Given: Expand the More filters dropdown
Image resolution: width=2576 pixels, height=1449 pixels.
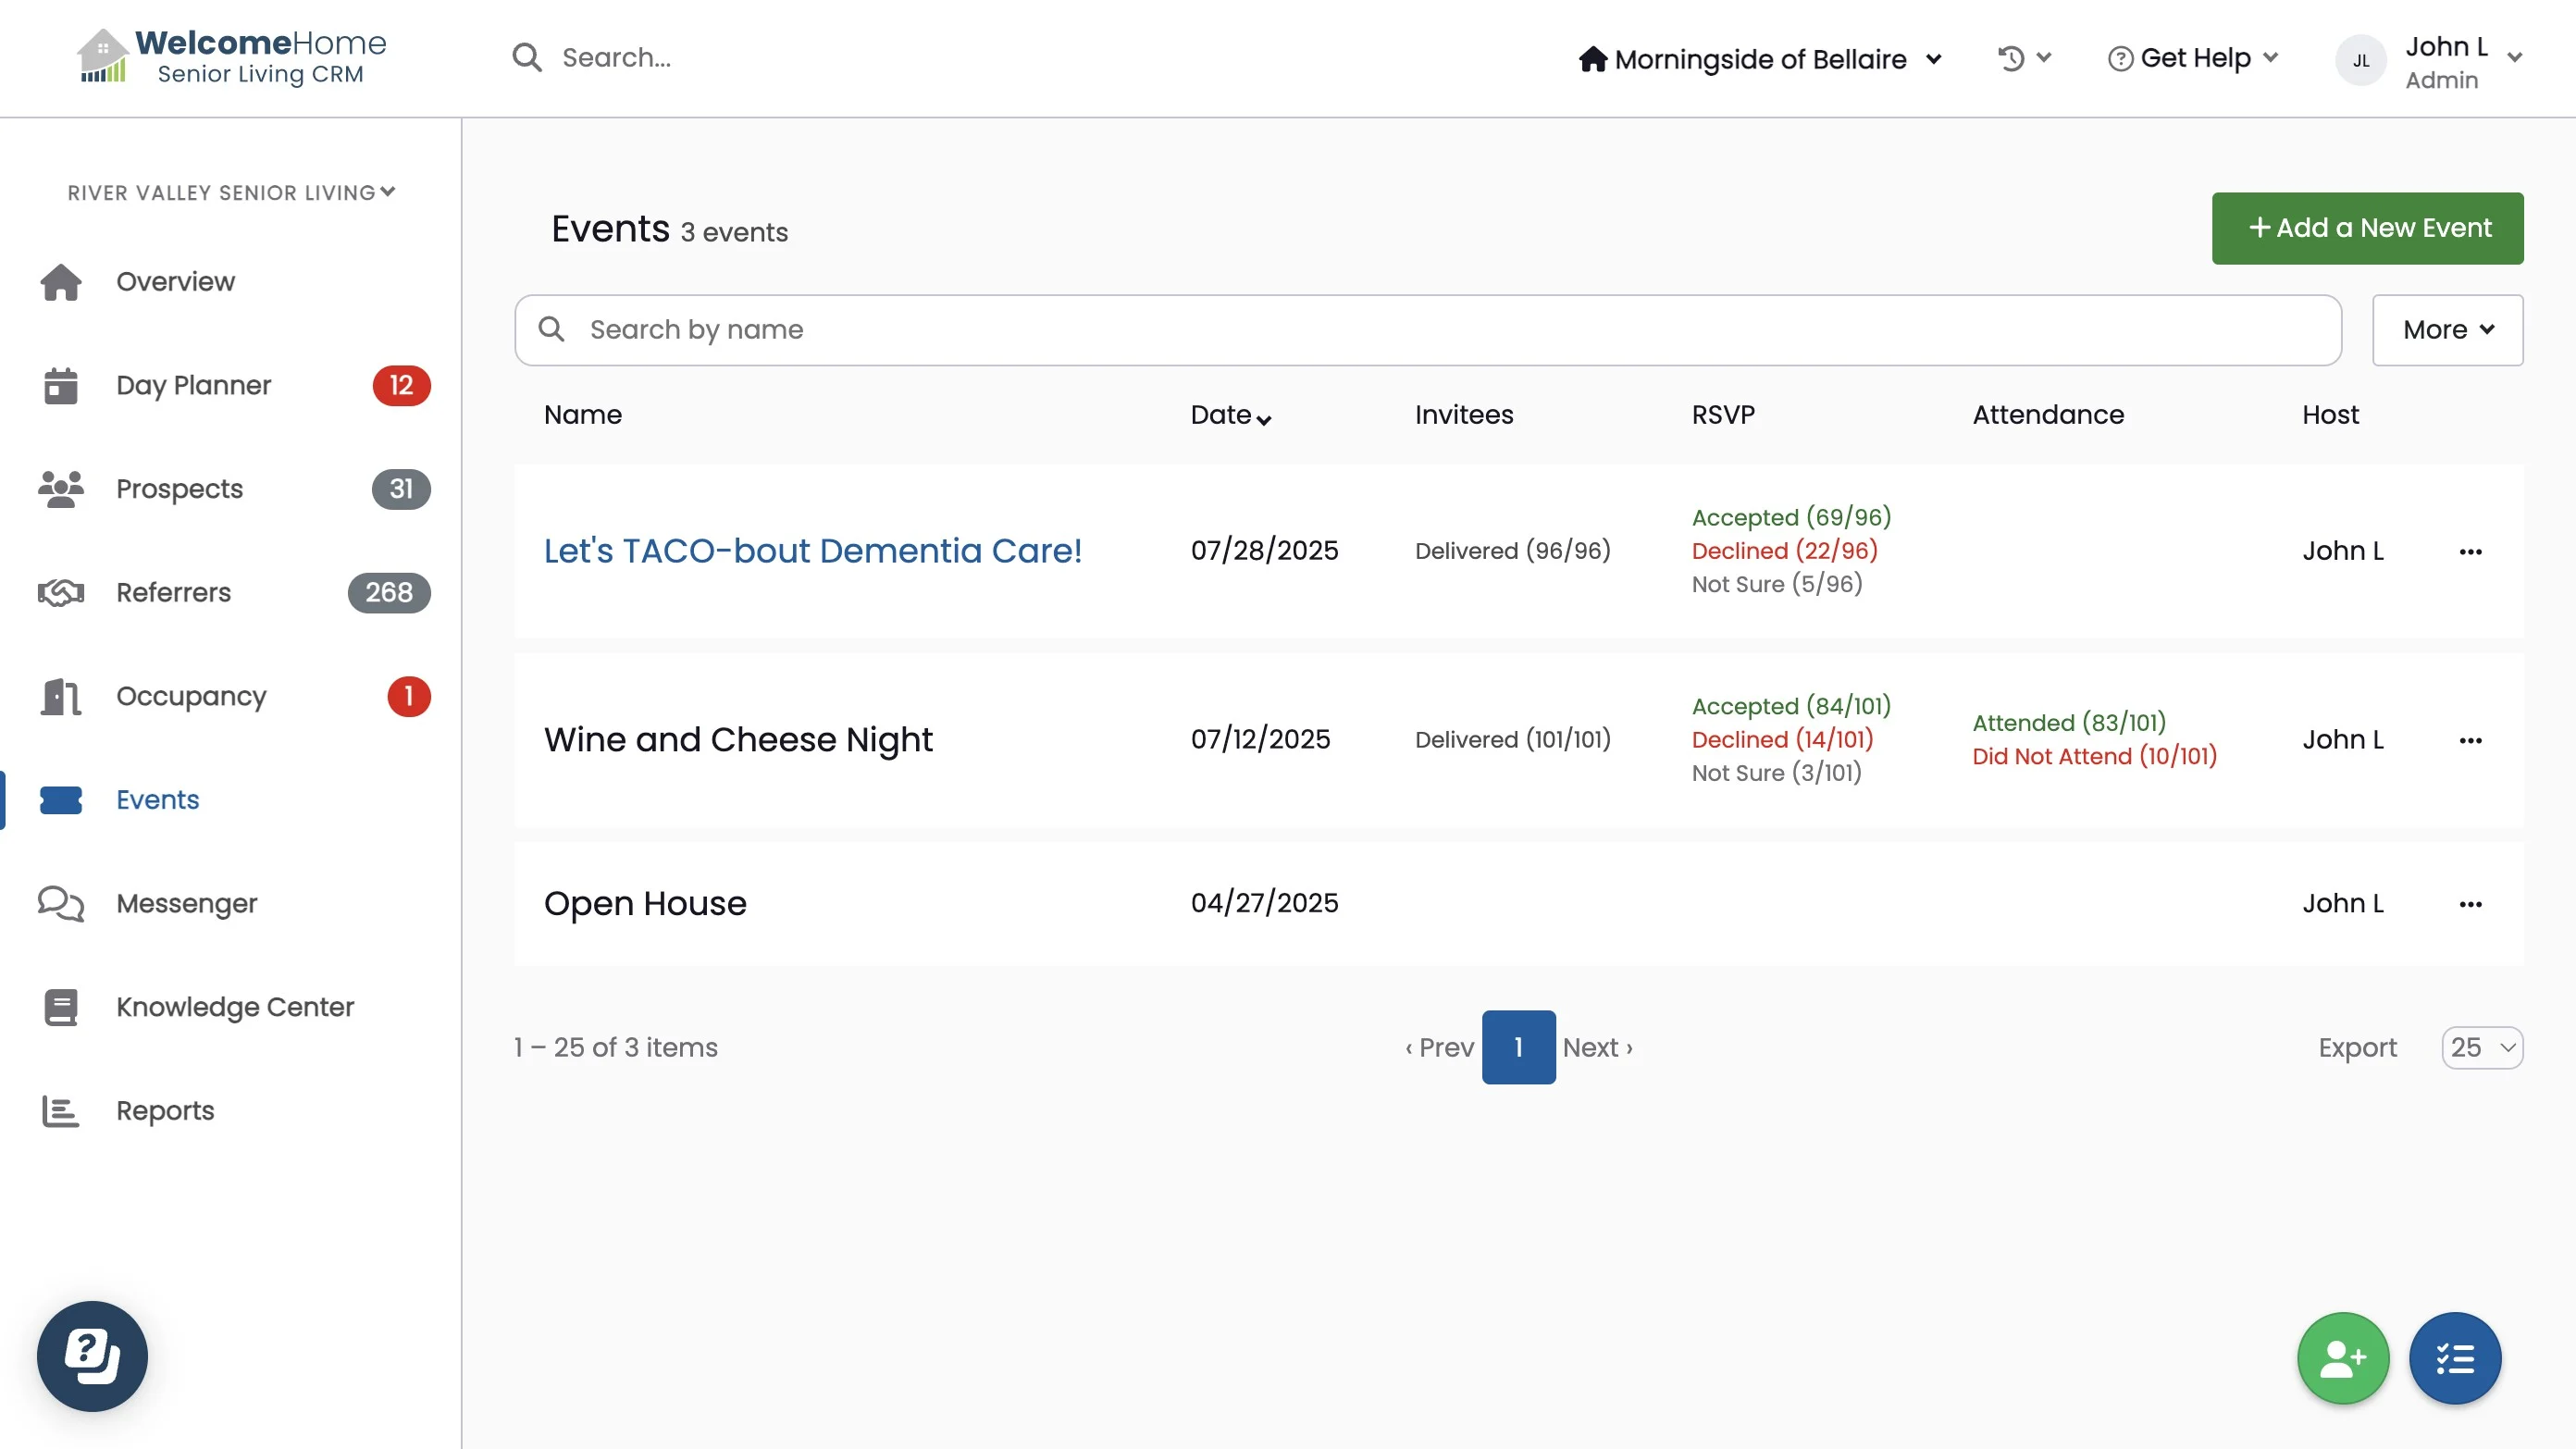Looking at the screenshot, I should pyautogui.click(x=2446, y=330).
